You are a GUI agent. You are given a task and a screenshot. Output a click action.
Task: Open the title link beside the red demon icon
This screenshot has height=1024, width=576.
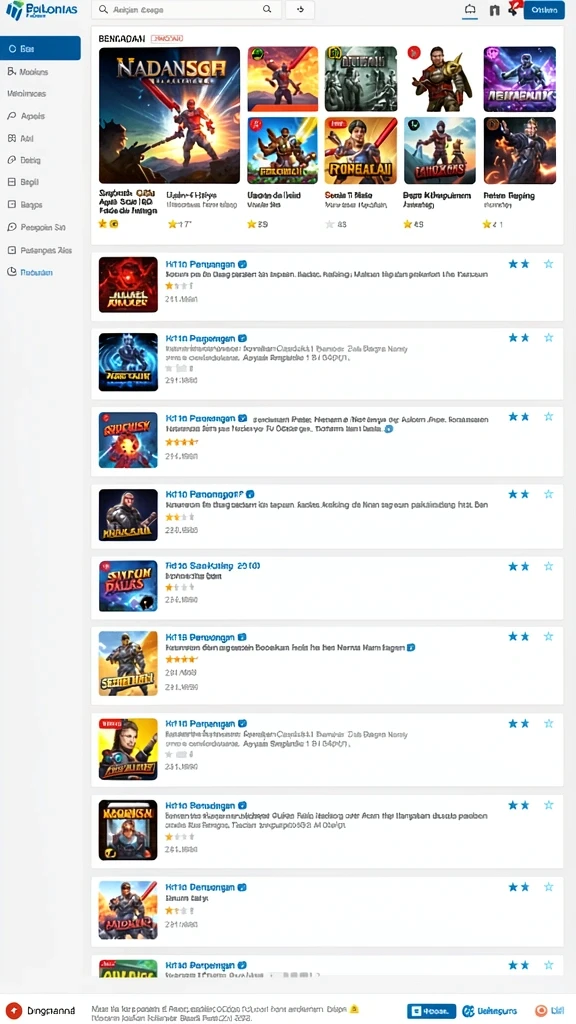200,264
